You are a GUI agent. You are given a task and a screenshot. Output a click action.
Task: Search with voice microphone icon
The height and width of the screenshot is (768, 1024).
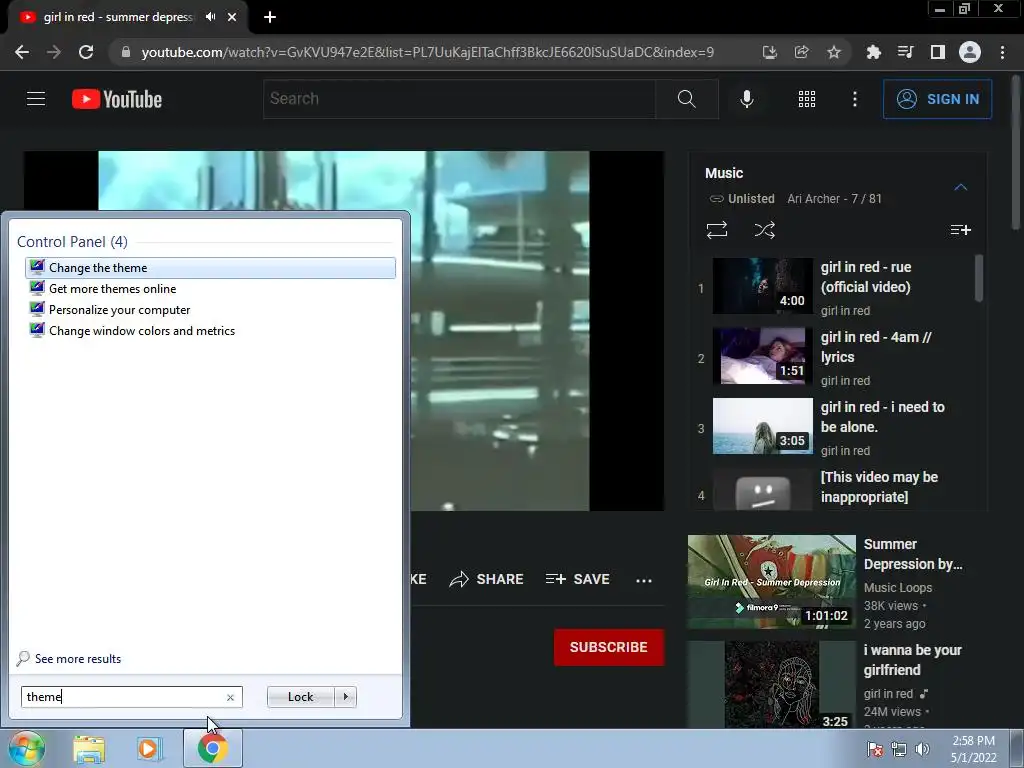(x=746, y=99)
